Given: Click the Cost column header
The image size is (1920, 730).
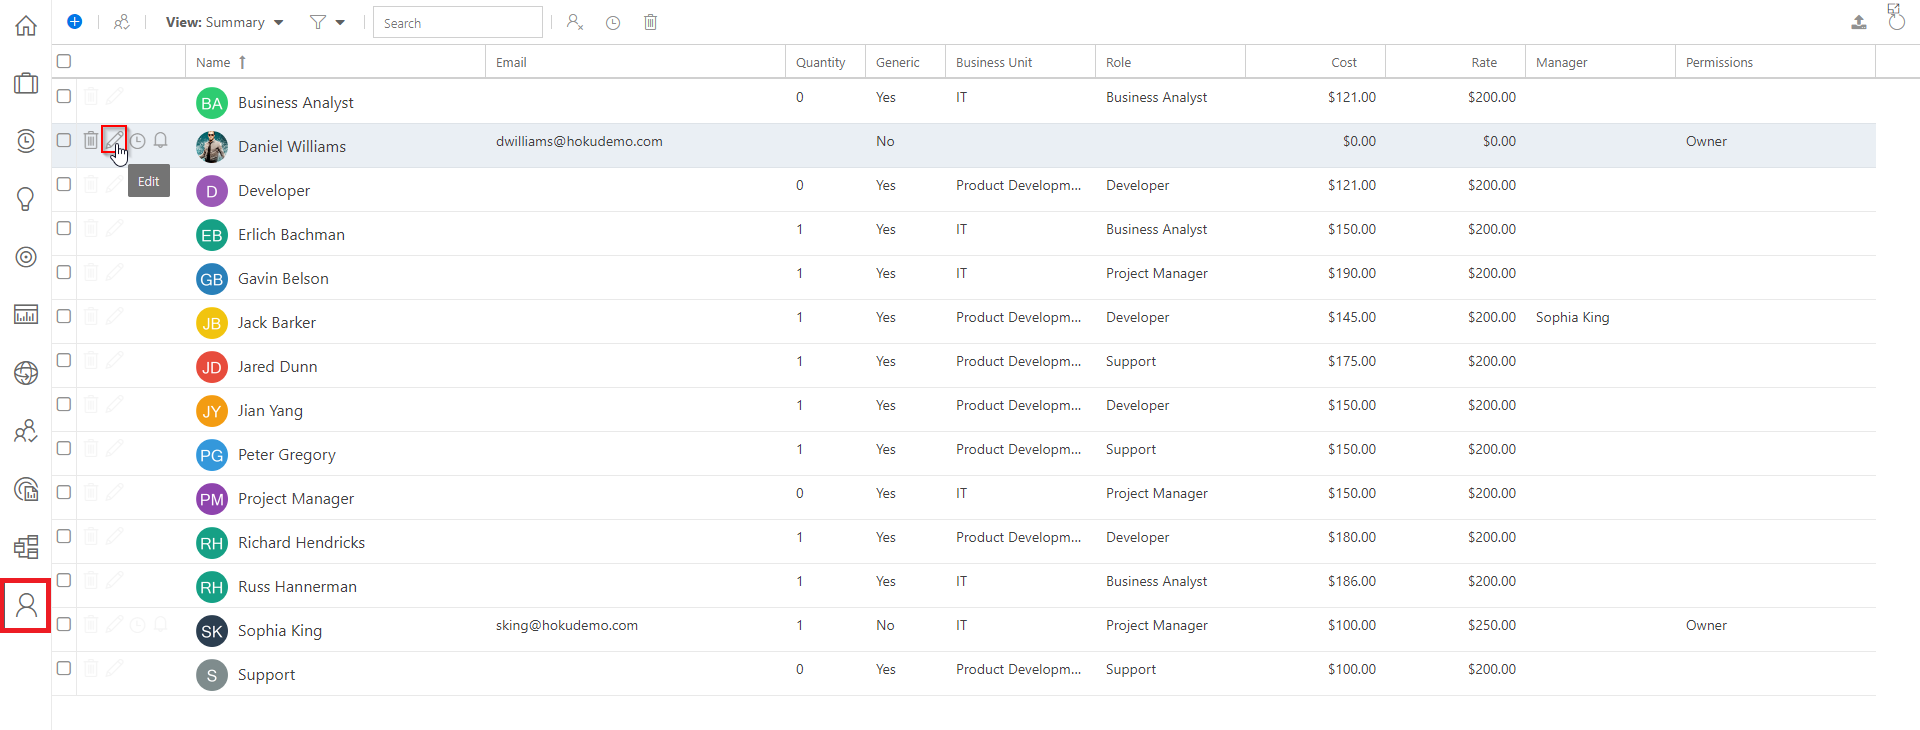Looking at the screenshot, I should click(1344, 62).
